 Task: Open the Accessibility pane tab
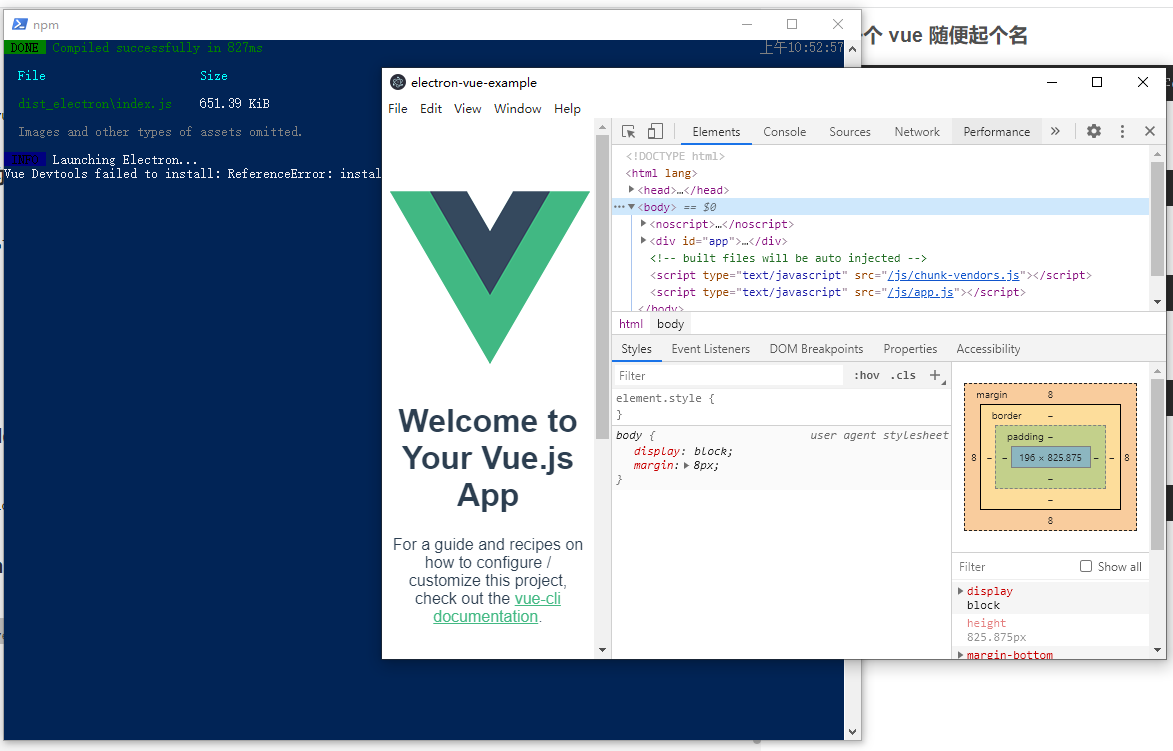coord(988,349)
